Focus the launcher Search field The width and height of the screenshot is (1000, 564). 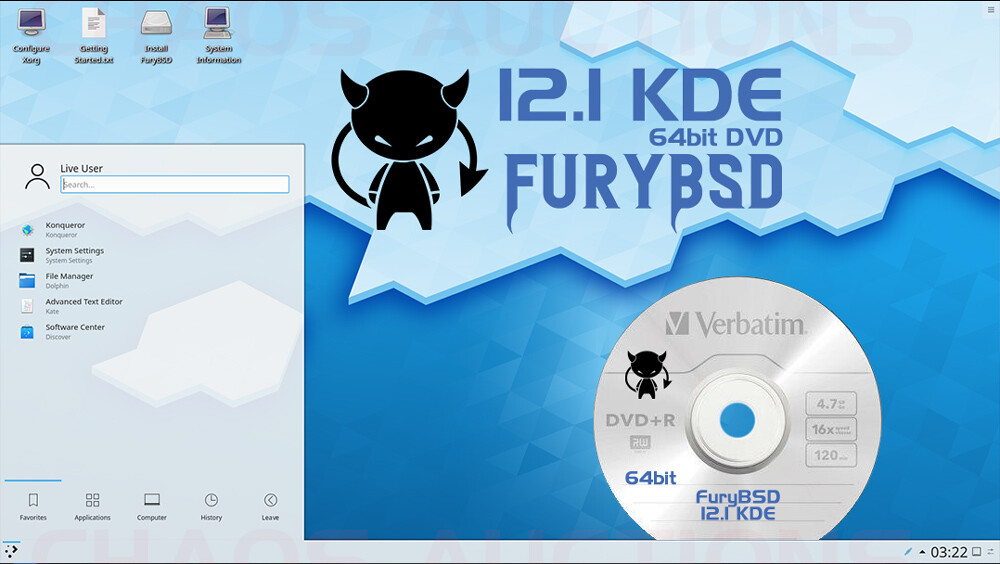175,184
